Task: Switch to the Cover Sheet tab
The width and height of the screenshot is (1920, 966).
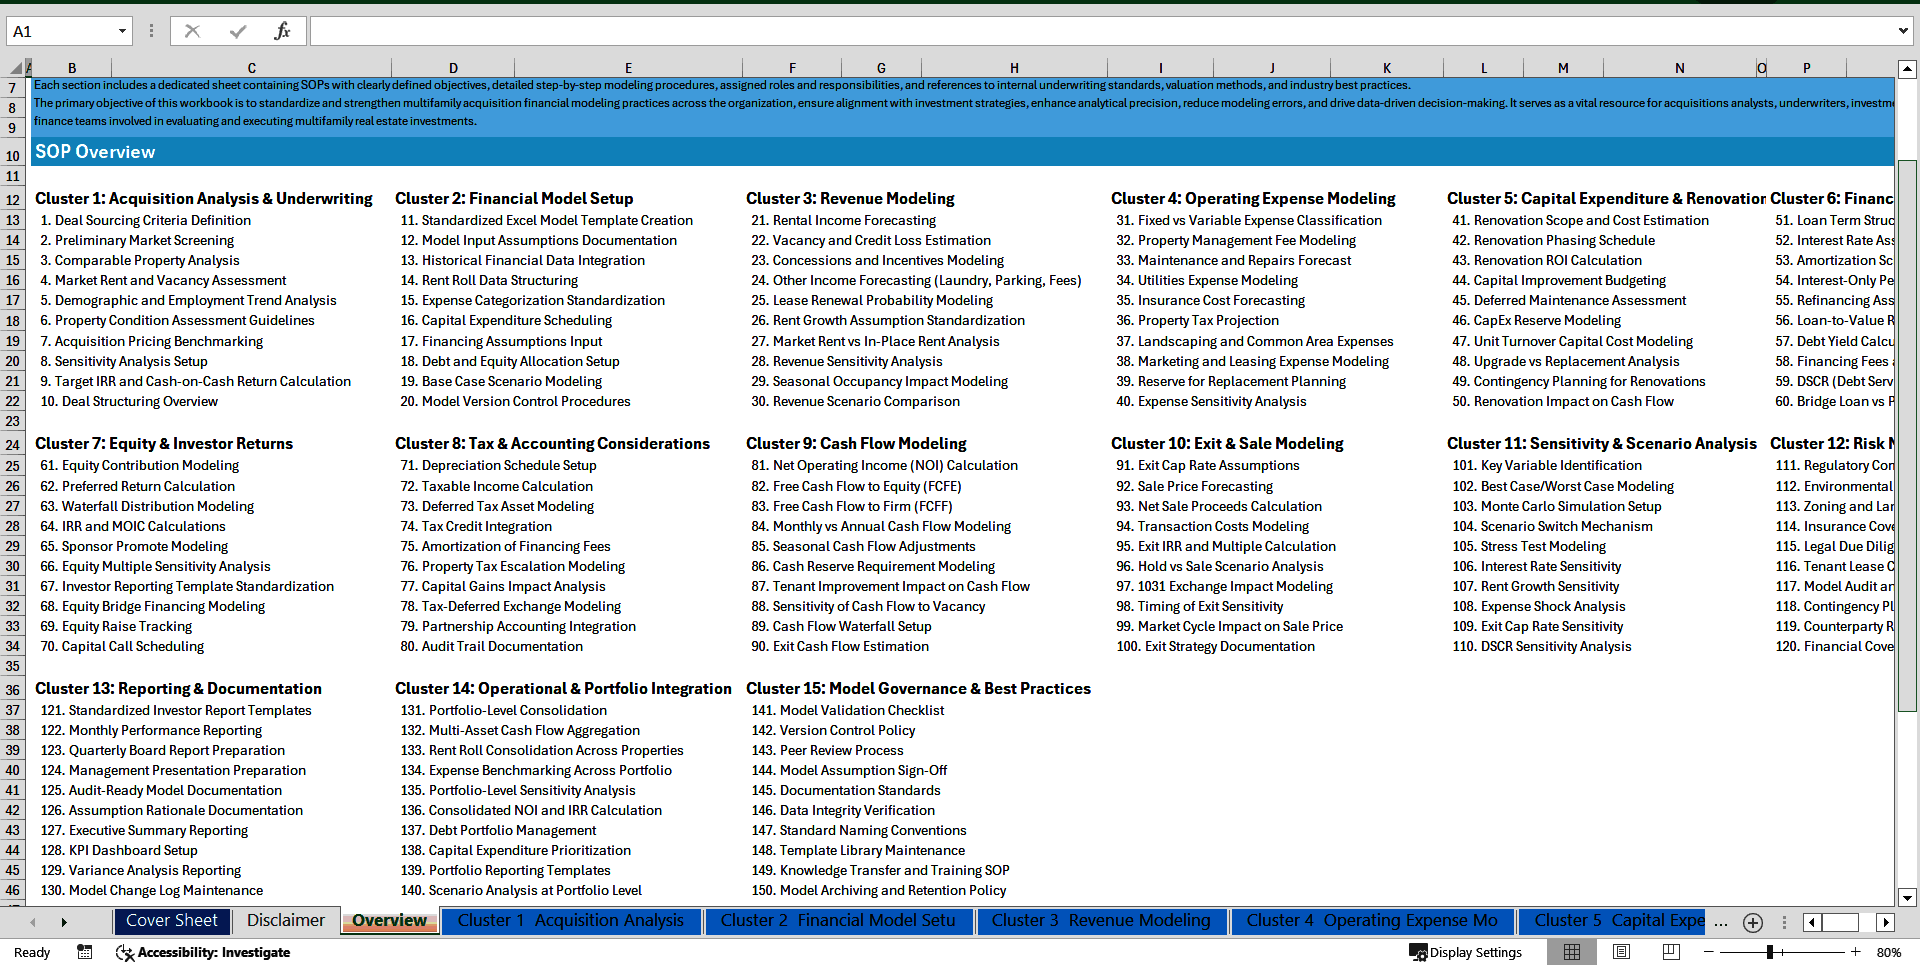Action: [x=171, y=921]
